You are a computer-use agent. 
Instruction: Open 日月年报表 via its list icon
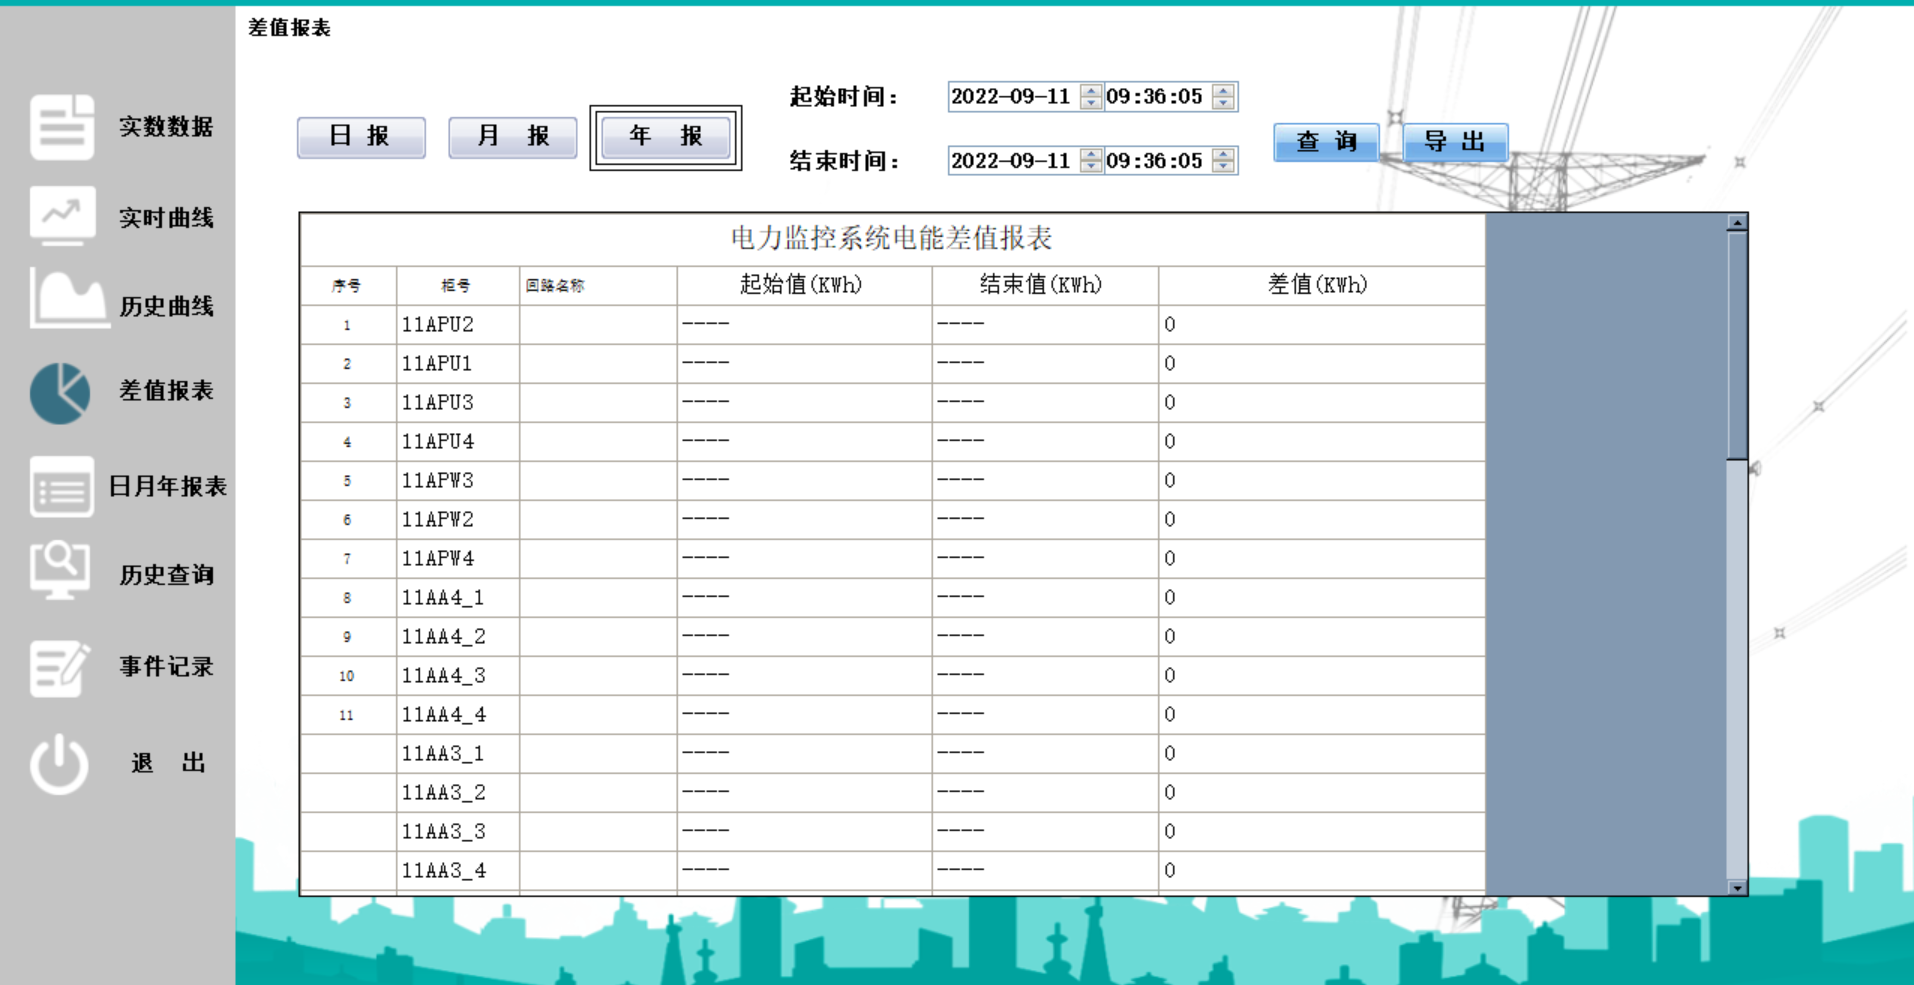pos(60,488)
